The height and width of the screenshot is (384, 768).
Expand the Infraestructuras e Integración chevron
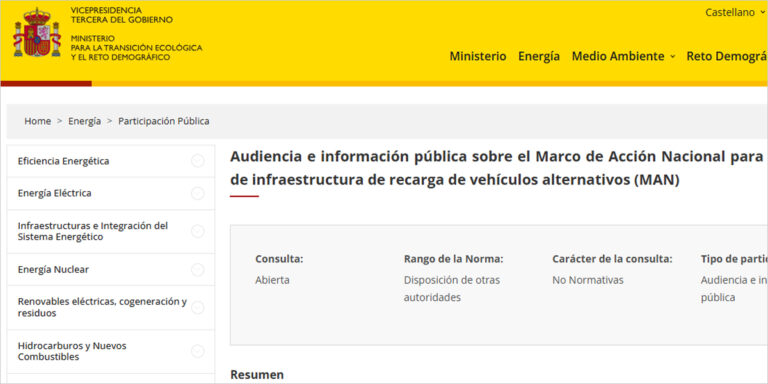click(x=197, y=232)
